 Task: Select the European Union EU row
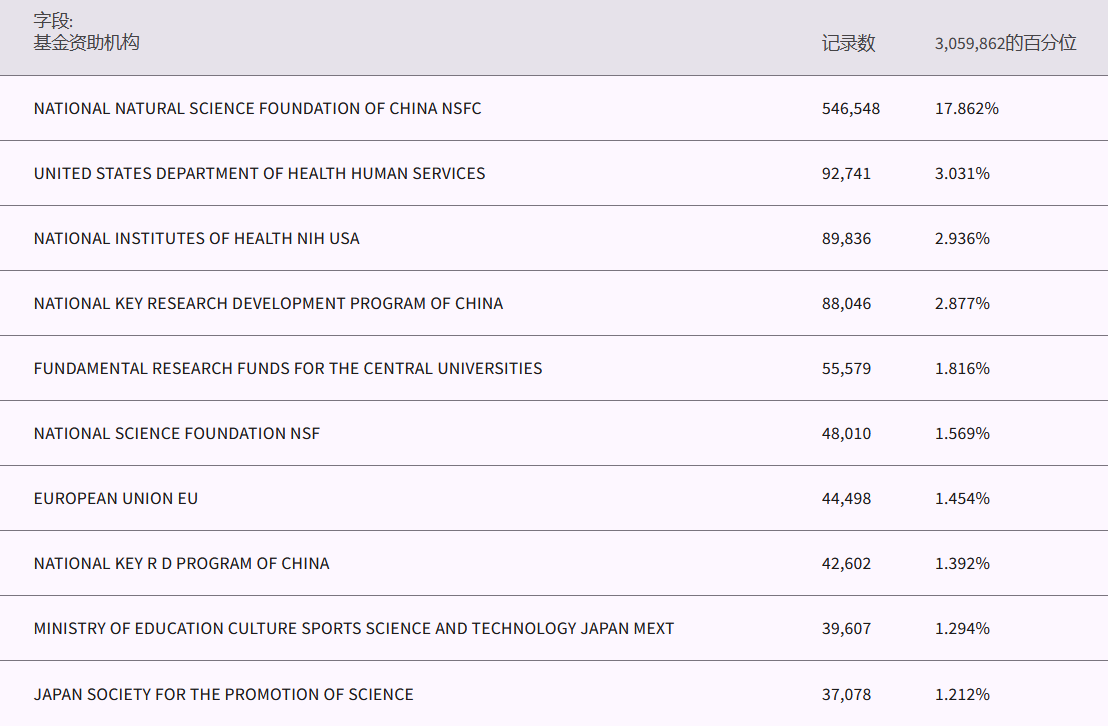point(116,498)
